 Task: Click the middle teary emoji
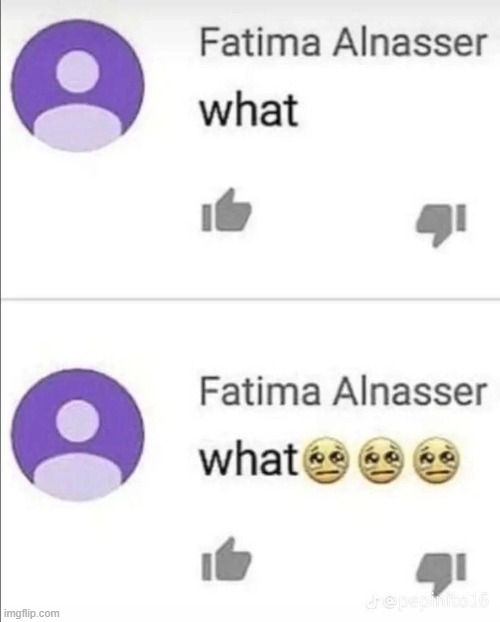pyautogui.click(x=381, y=460)
